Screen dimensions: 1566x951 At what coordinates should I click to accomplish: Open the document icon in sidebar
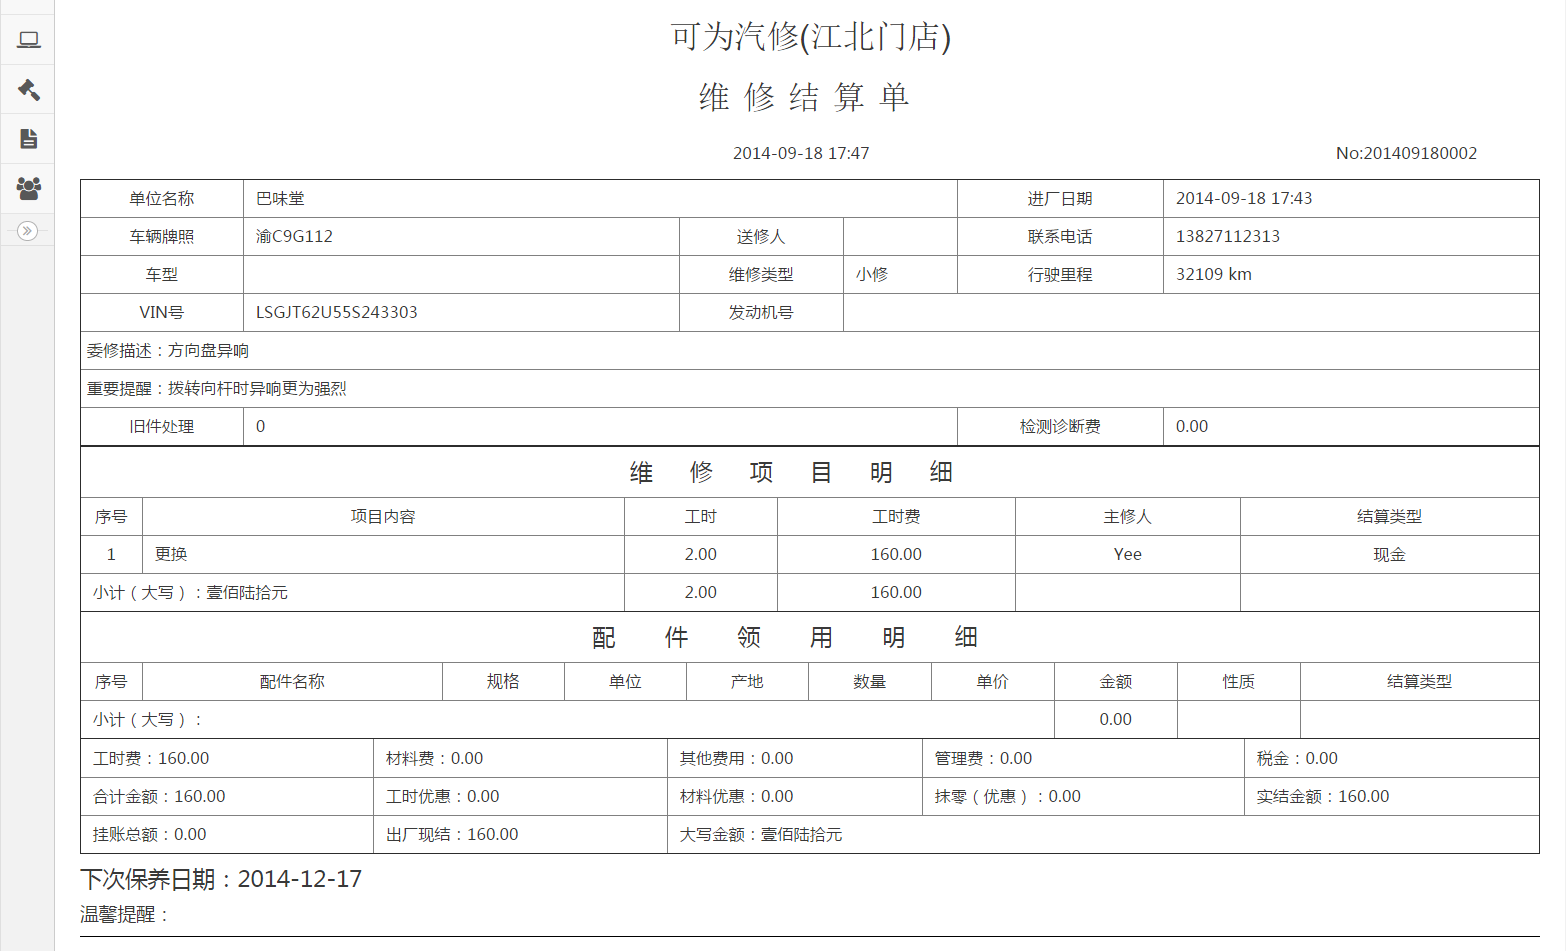[x=28, y=139]
